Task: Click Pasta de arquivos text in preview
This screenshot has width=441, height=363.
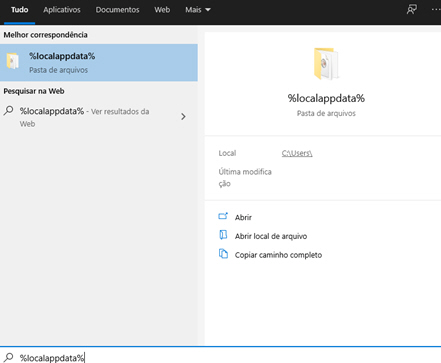Action: pyautogui.click(x=326, y=113)
